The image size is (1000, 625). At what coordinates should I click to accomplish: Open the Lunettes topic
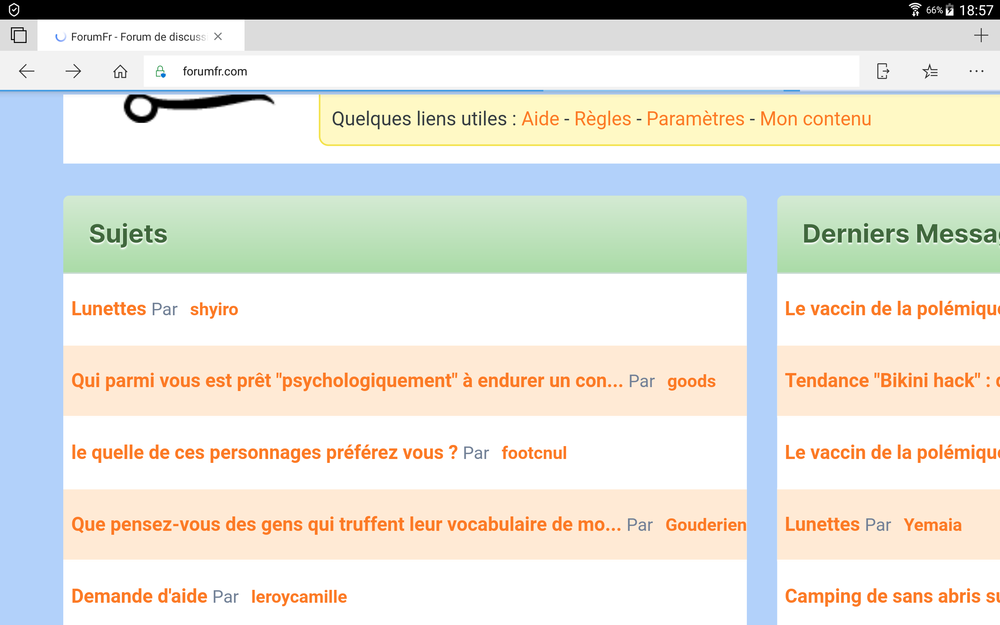tap(109, 308)
